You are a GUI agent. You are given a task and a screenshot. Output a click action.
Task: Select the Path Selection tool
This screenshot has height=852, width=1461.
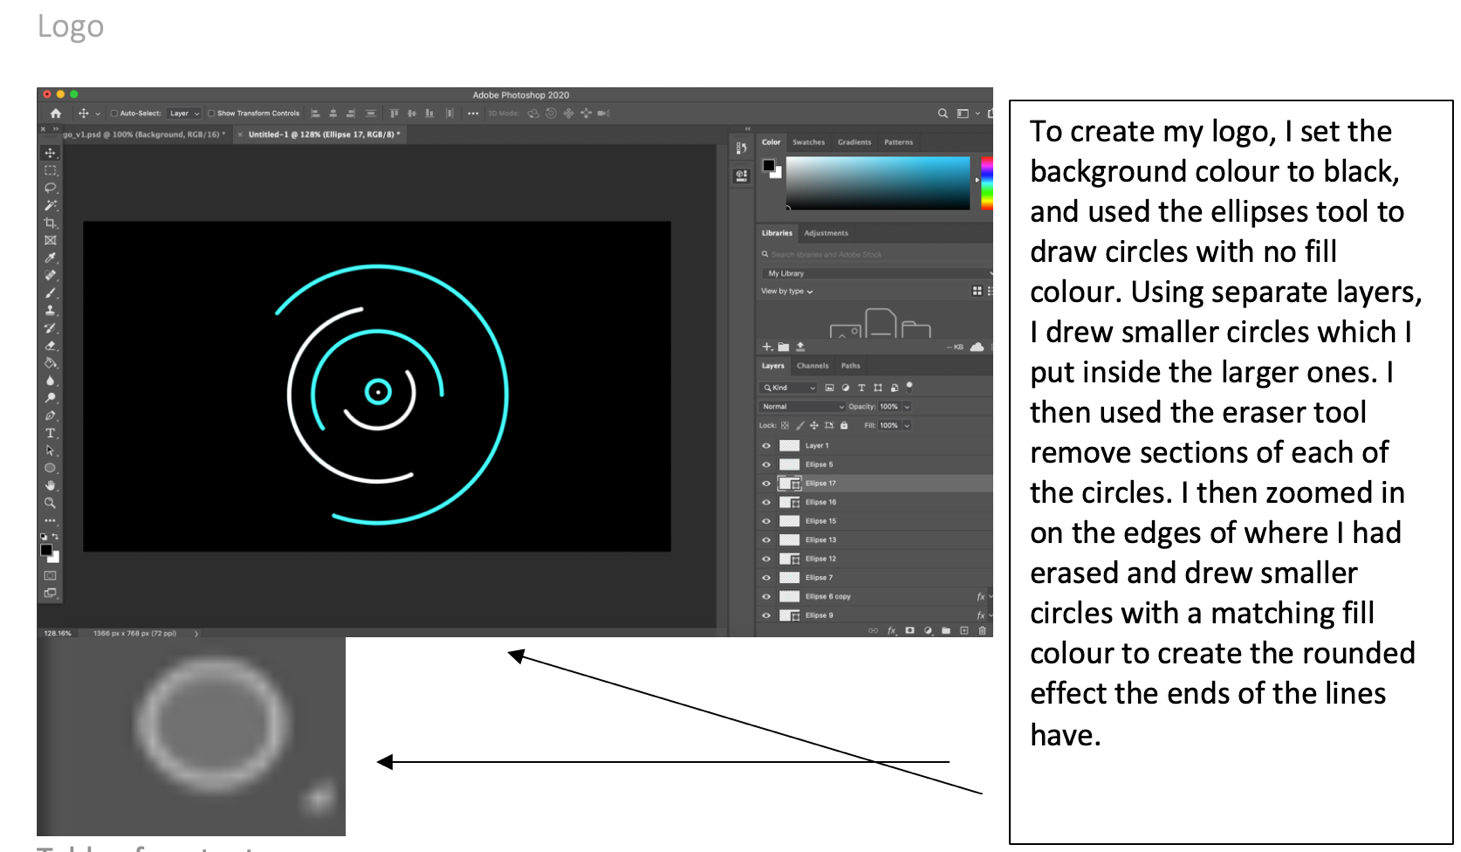50,451
